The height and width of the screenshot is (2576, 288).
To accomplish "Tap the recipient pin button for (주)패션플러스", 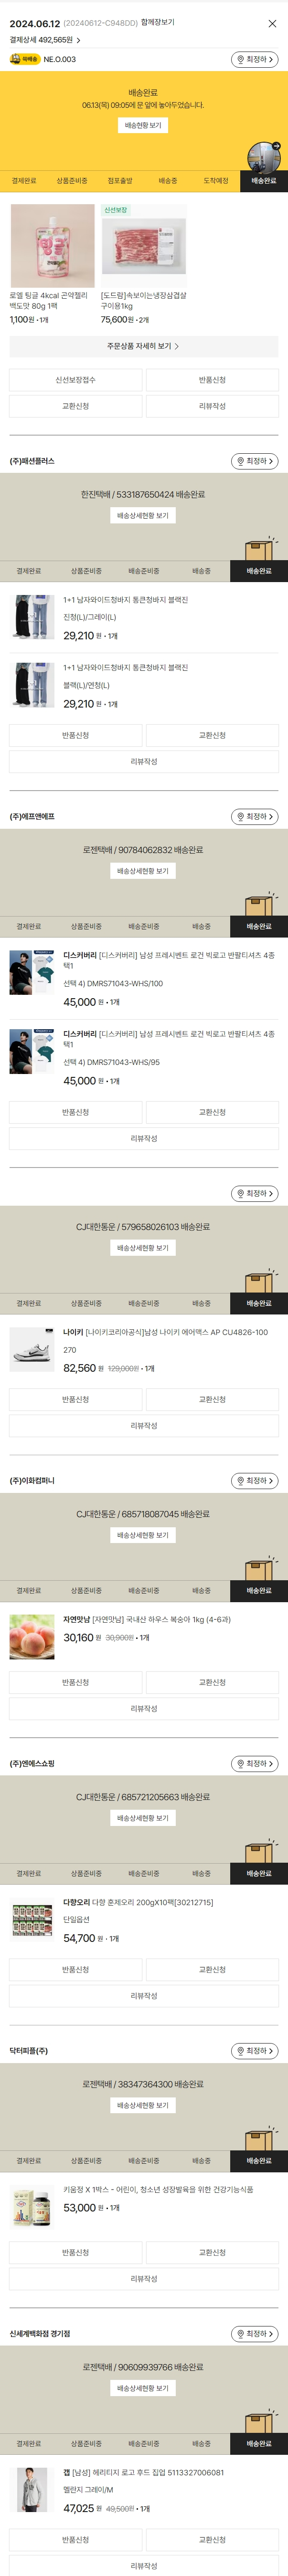I will [254, 461].
